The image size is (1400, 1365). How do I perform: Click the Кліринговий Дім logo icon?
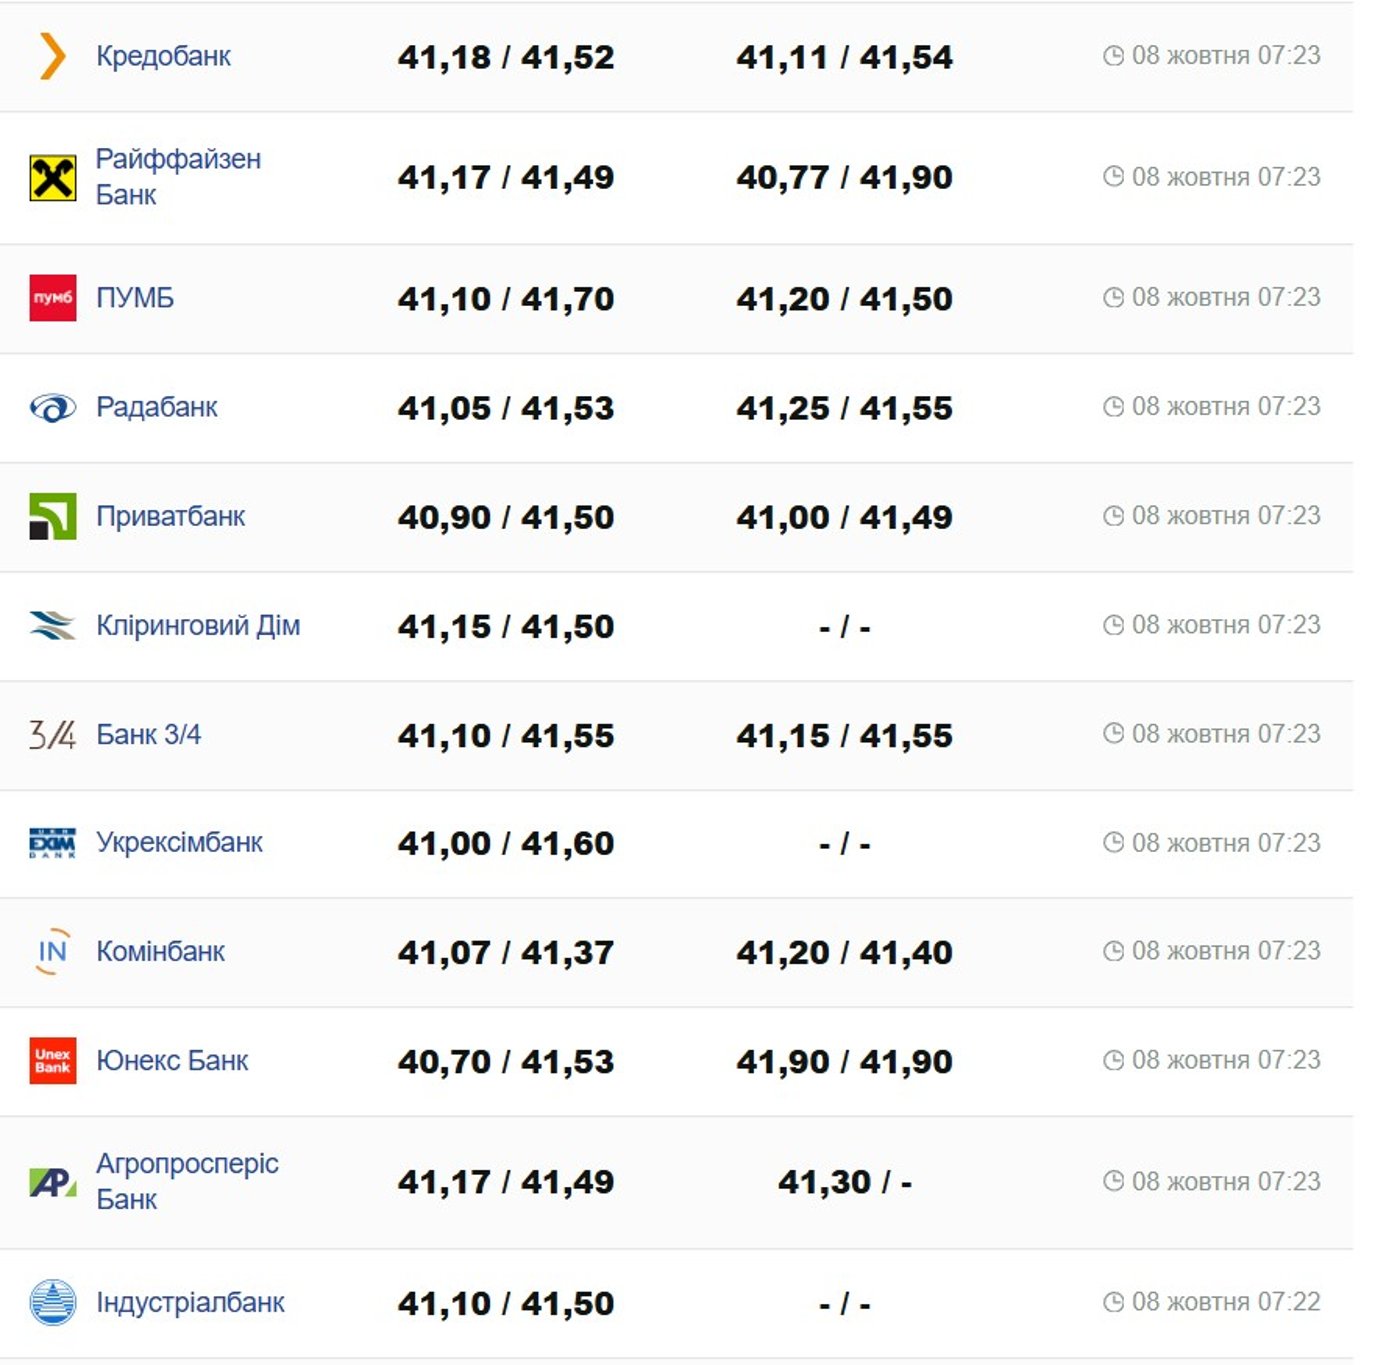click(x=52, y=626)
